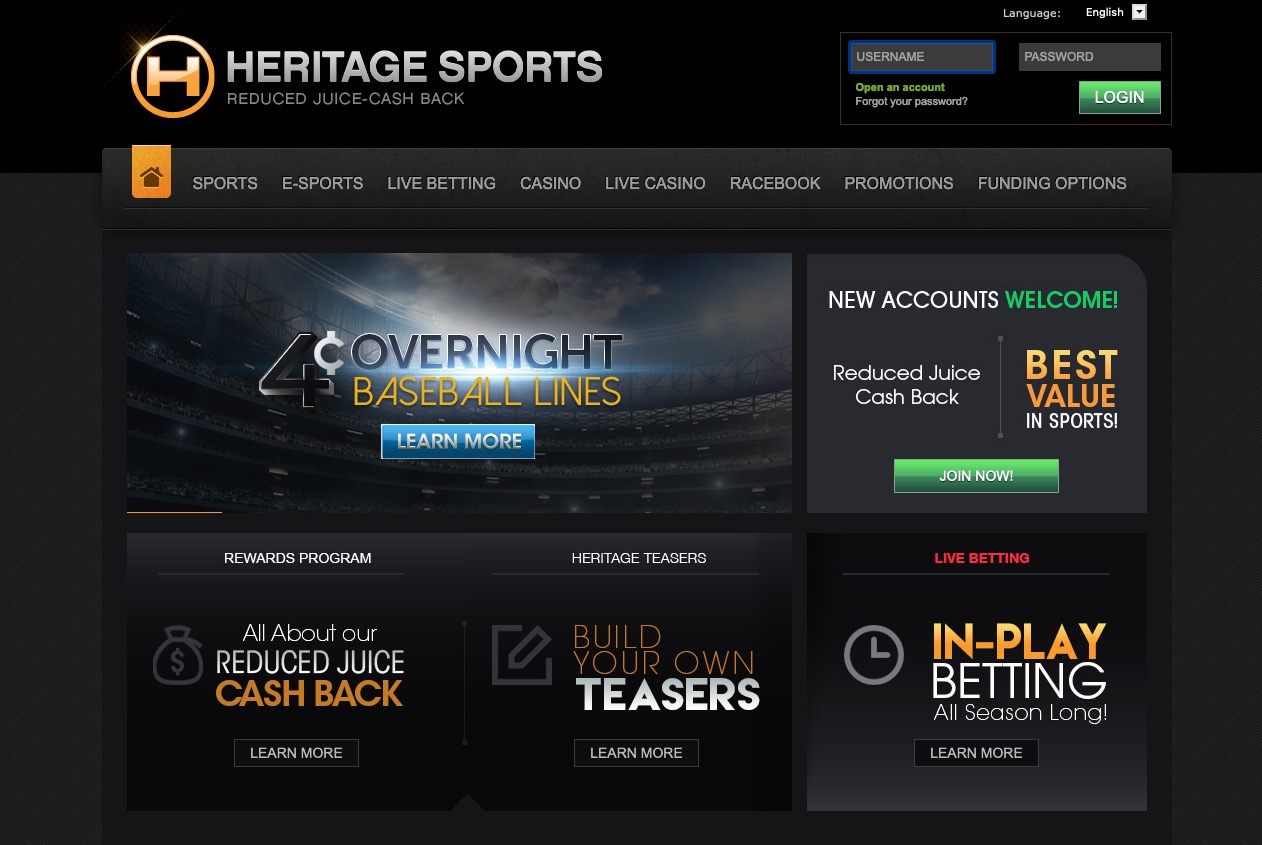This screenshot has width=1262, height=845.
Task: Open the Live Casino menu item
Action: [655, 183]
